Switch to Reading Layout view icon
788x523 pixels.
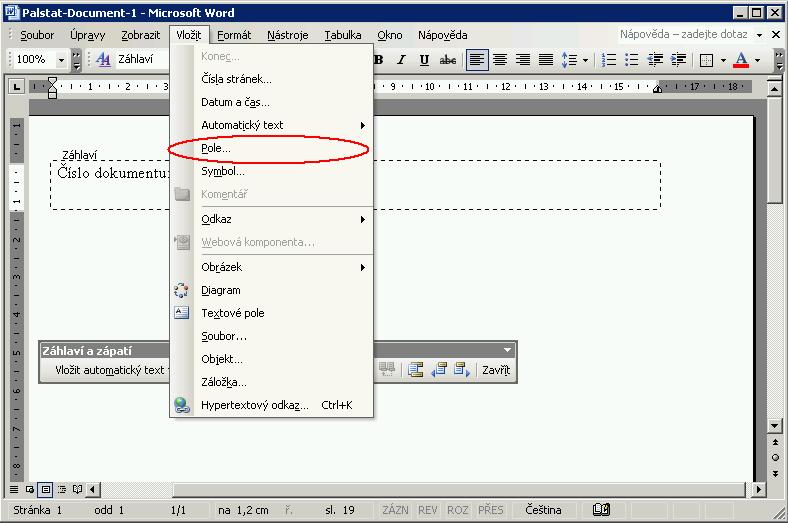(x=77, y=489)
